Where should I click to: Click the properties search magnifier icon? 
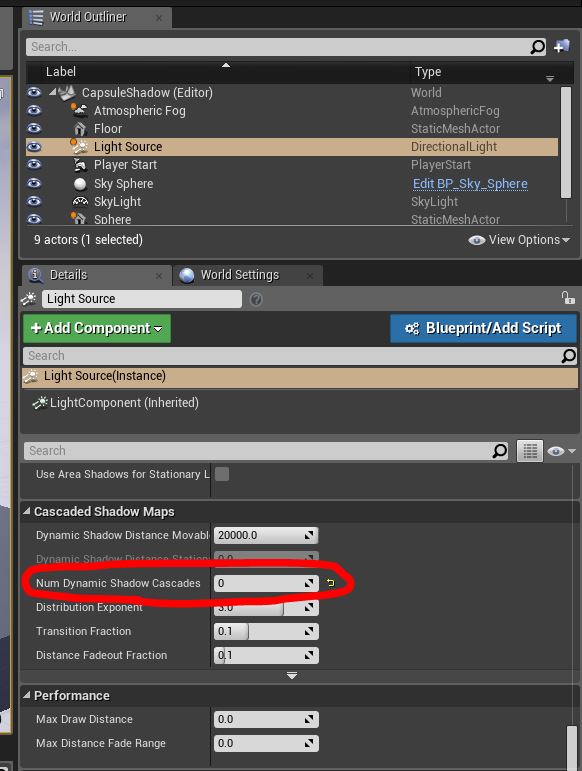click(x=499, y=450)
